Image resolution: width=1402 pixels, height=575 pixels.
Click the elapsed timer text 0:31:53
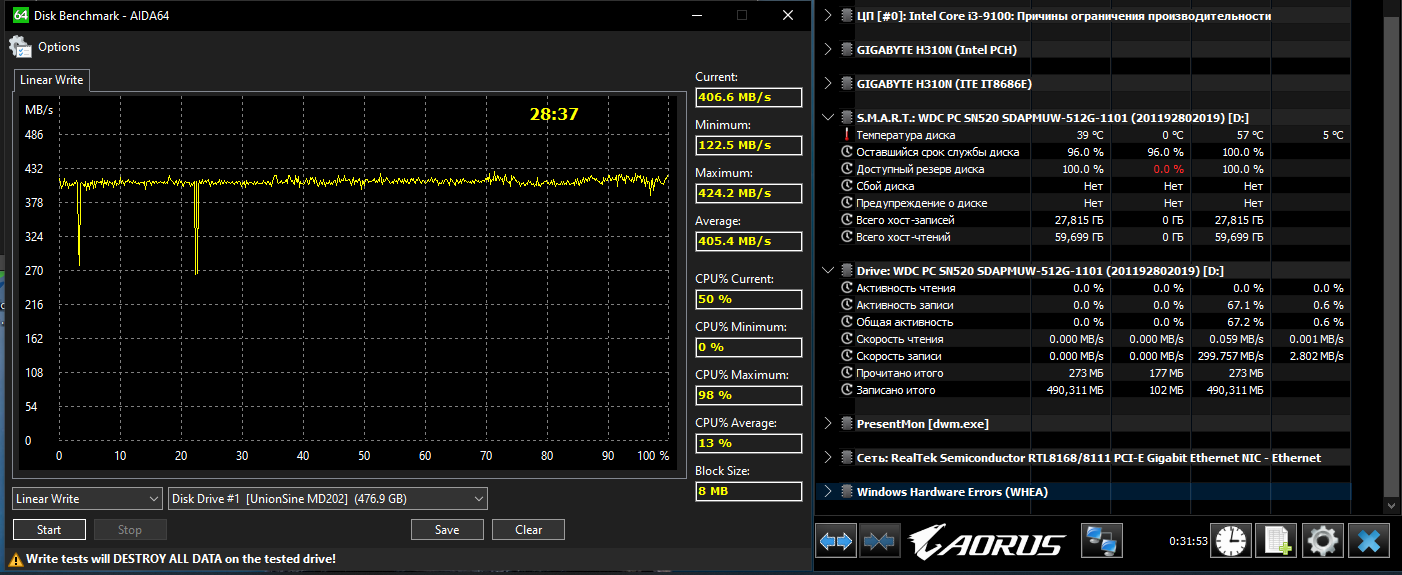(1188, 541)
